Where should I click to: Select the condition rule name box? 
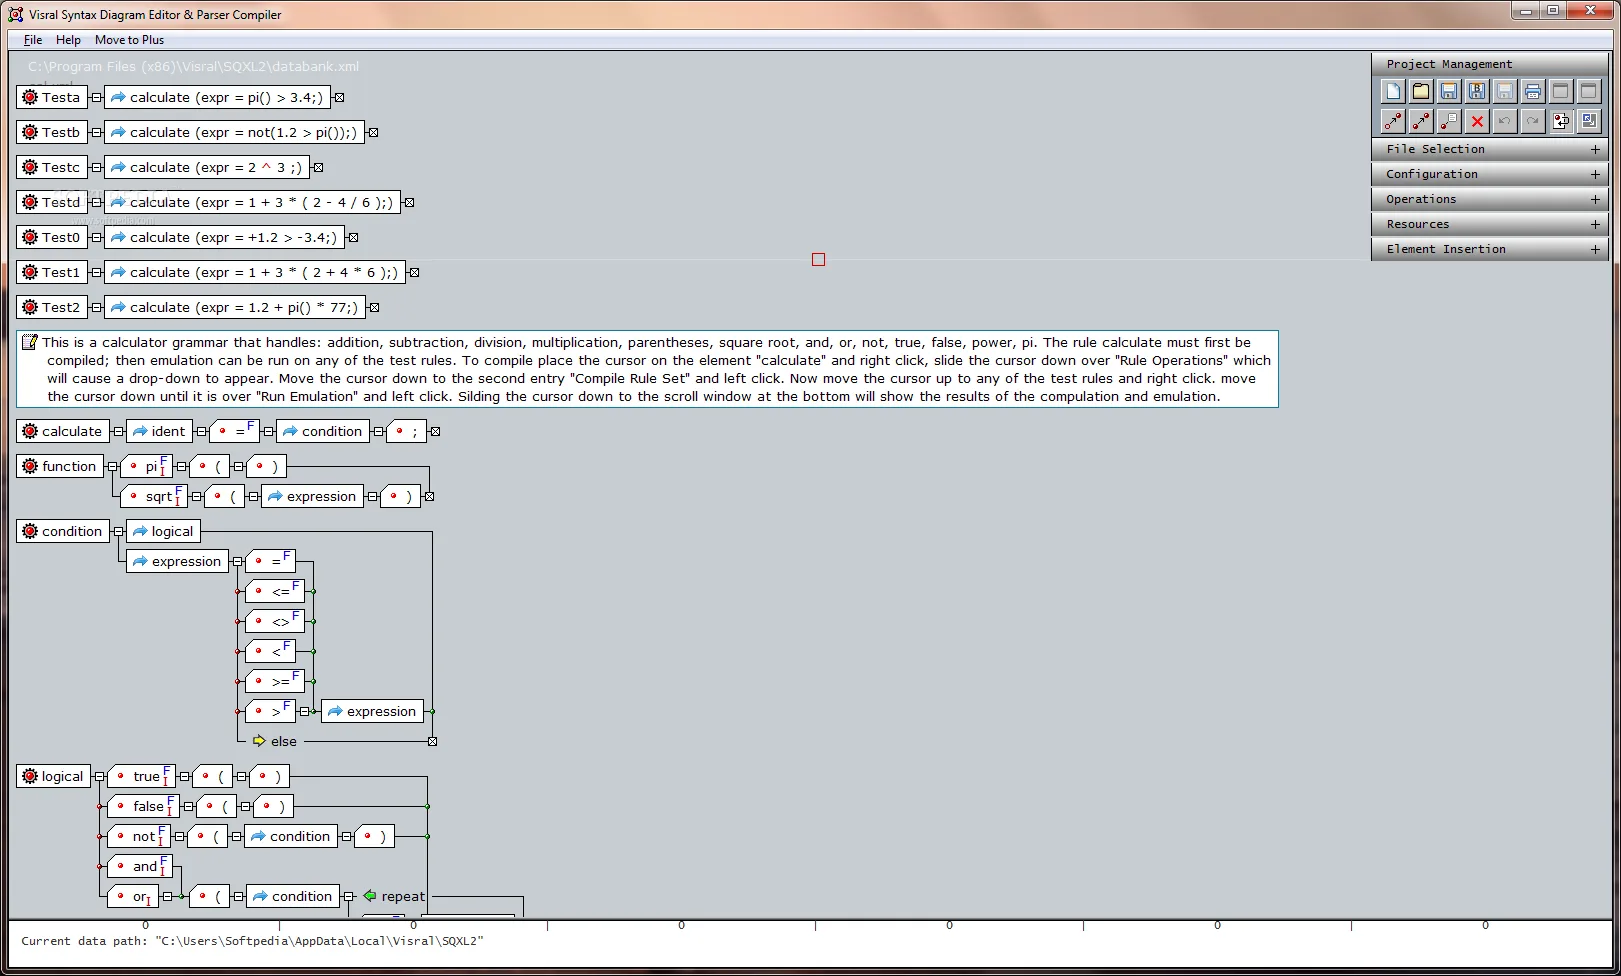[63, 531]
